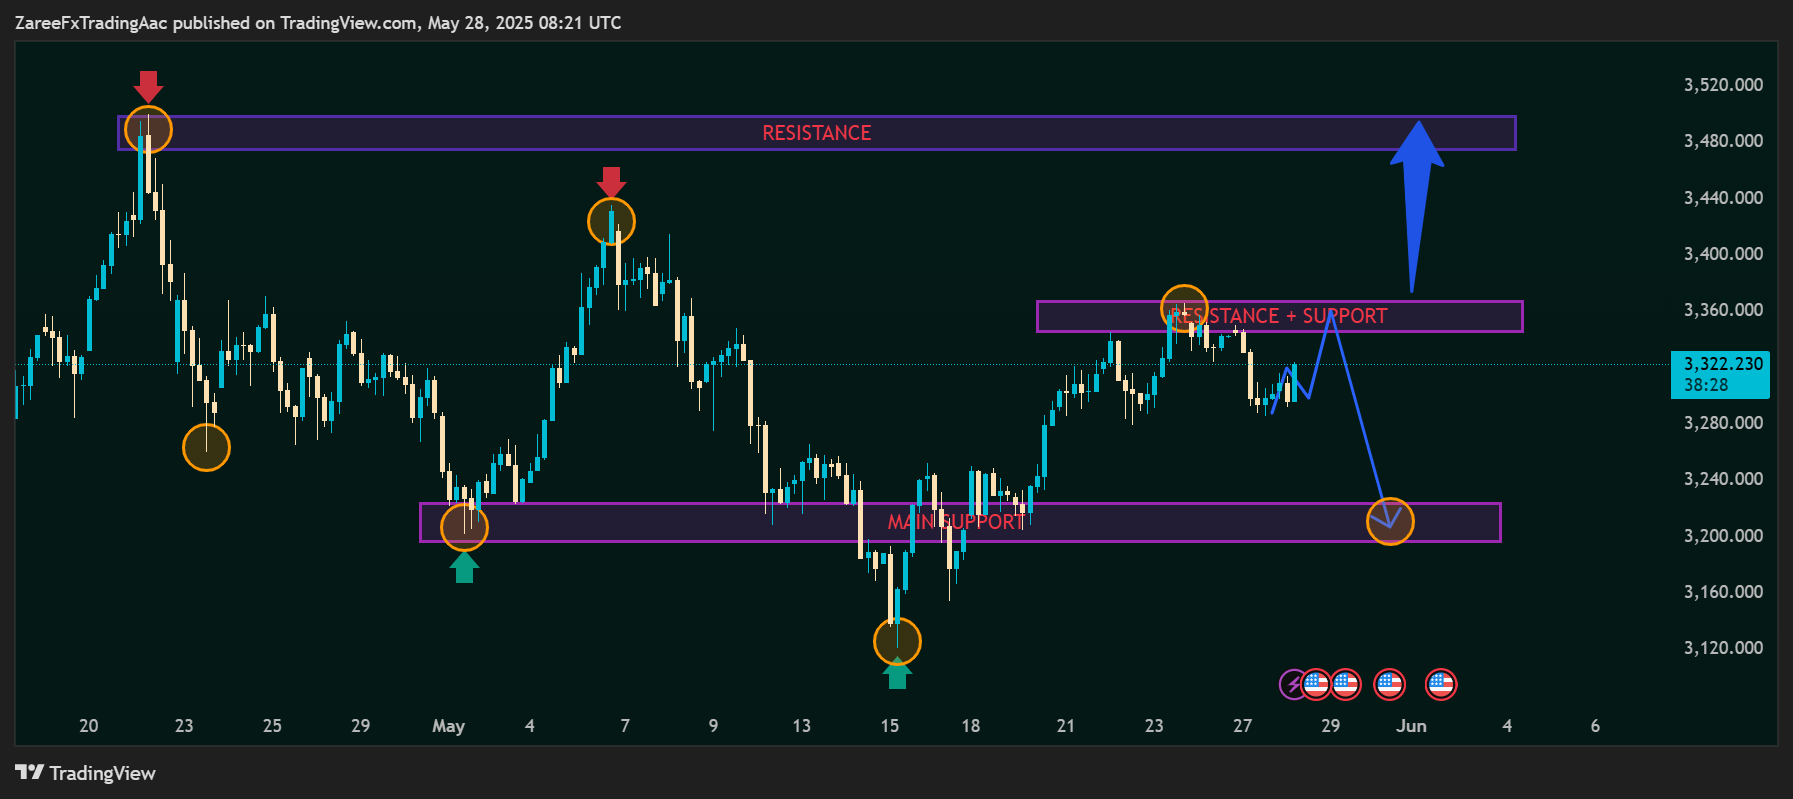Viewport: 1793px width, 799px height.
Task: Select the large blue upward arrow drawing
Action: tap(1415, 206)
